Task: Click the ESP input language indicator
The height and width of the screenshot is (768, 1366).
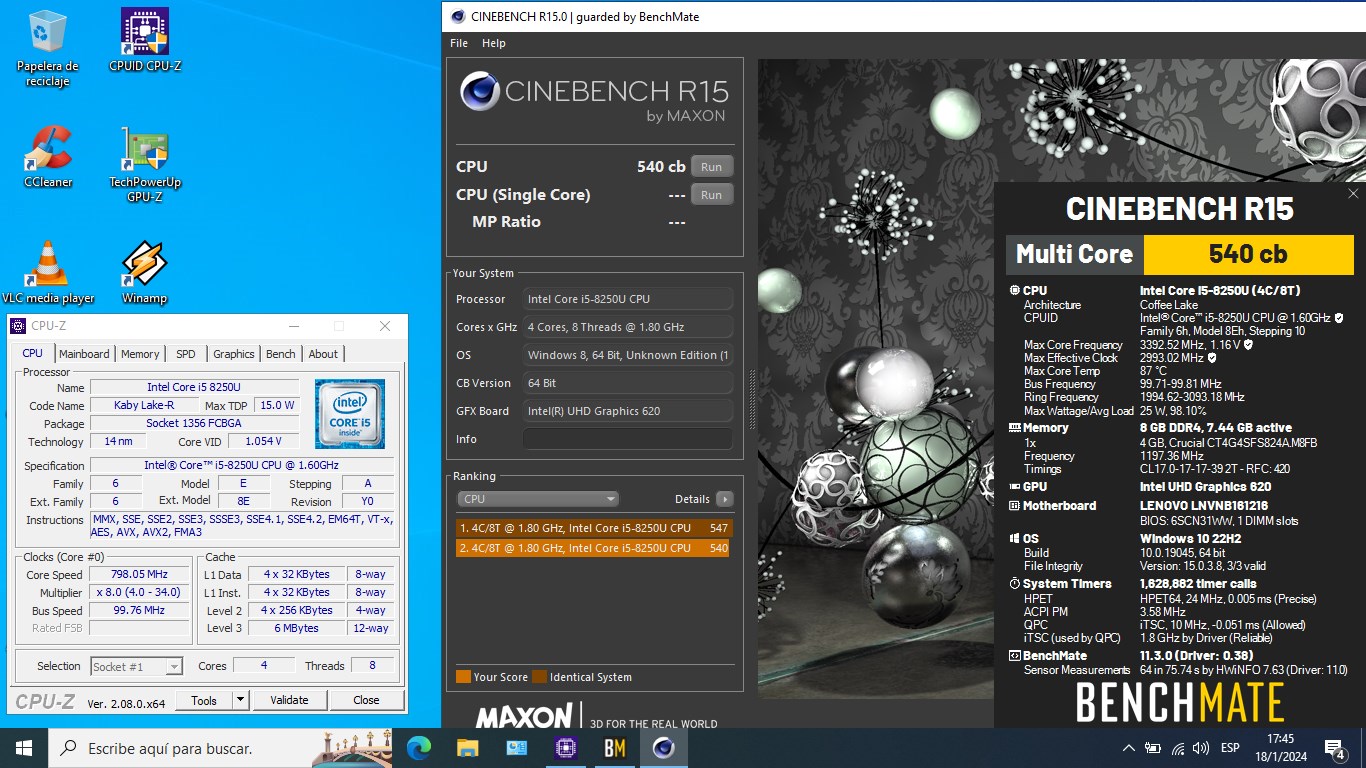Action: coord(1231,748)
